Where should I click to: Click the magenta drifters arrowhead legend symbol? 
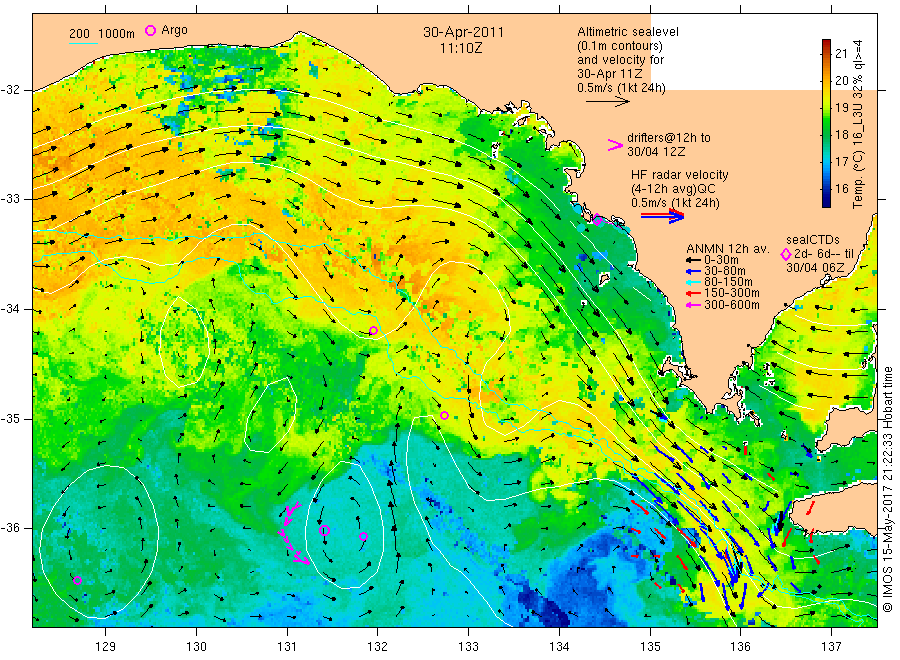615,145
